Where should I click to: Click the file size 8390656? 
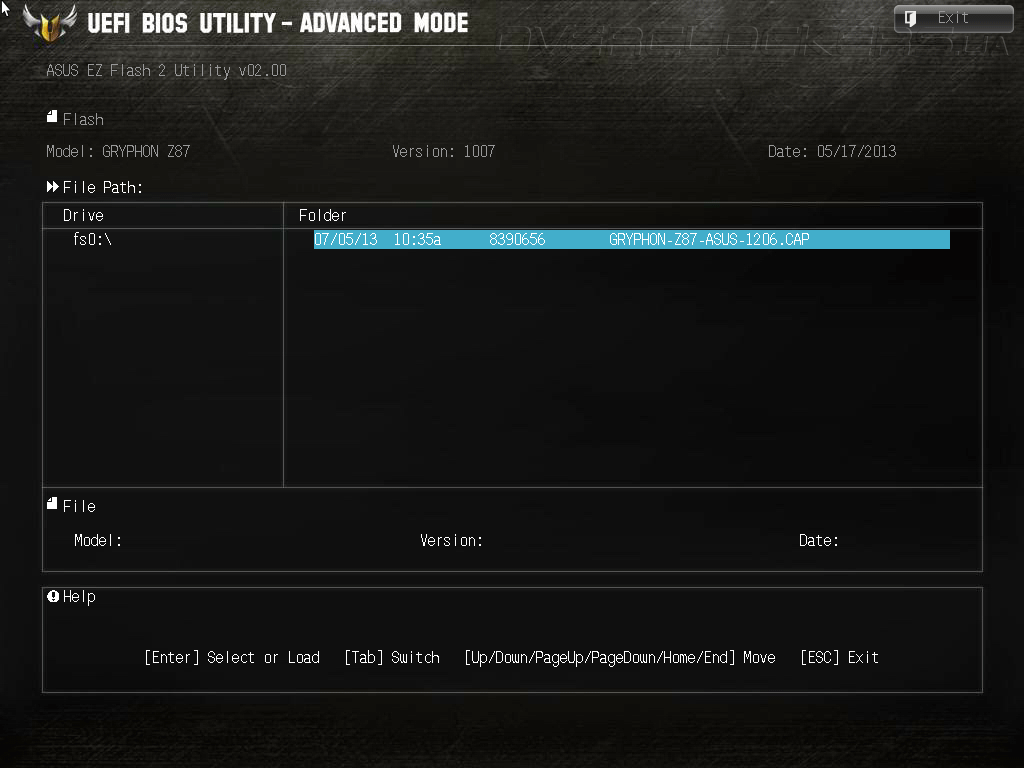[x=517, y=239]
